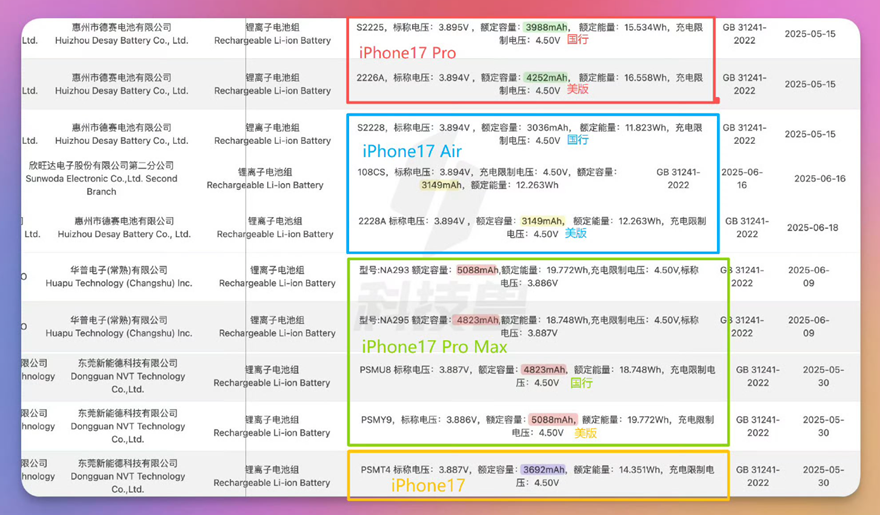
Task: Click the blue 国行 tag in S2228 row
Action: coord(577,140)
